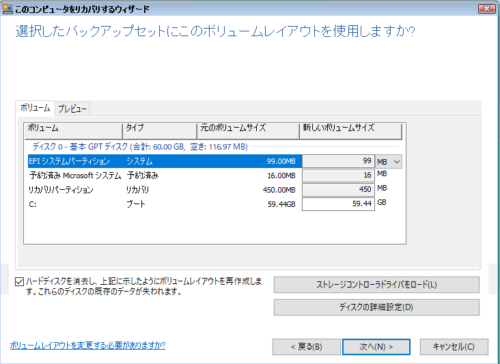Open the ボリュームレイアウトを変更する必要がありますか? link
500x364 pixels.
(x=88, y=345)
